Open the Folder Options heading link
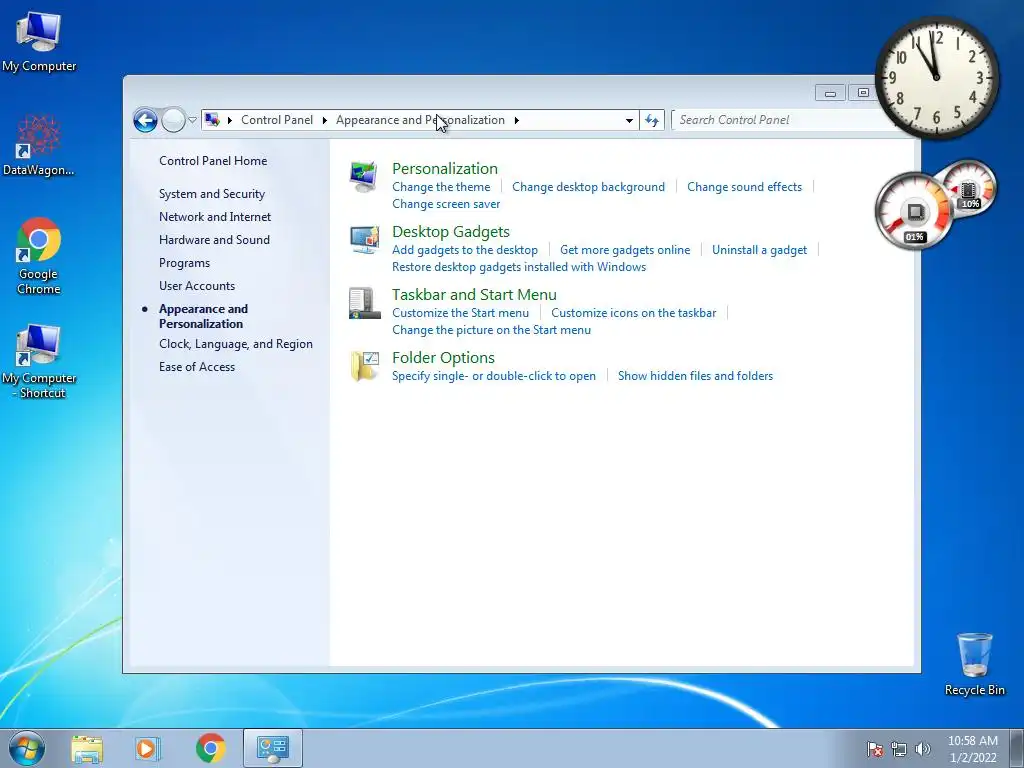 tap(443, 358)
